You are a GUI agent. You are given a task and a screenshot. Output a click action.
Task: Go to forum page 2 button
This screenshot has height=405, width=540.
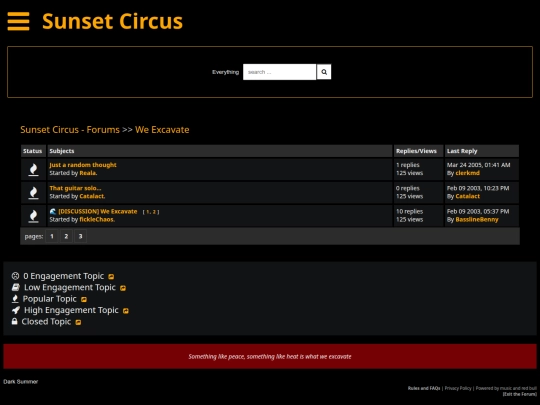pyautogui.click(x=66, y=236)
